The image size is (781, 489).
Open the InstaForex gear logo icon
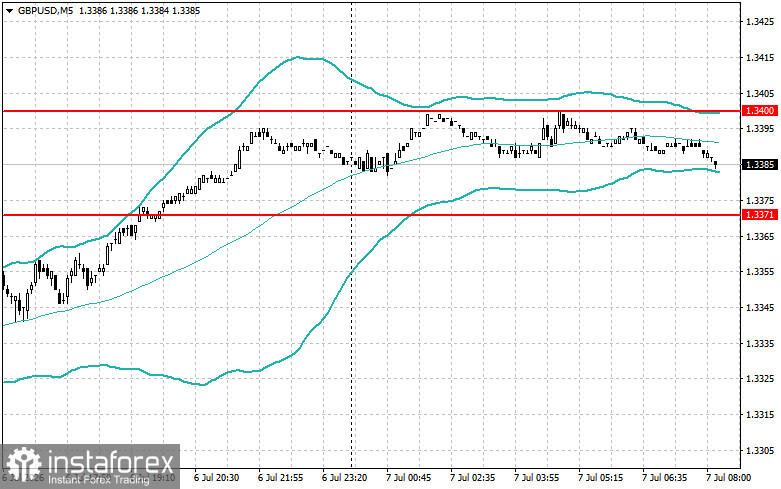click(23, 465)
